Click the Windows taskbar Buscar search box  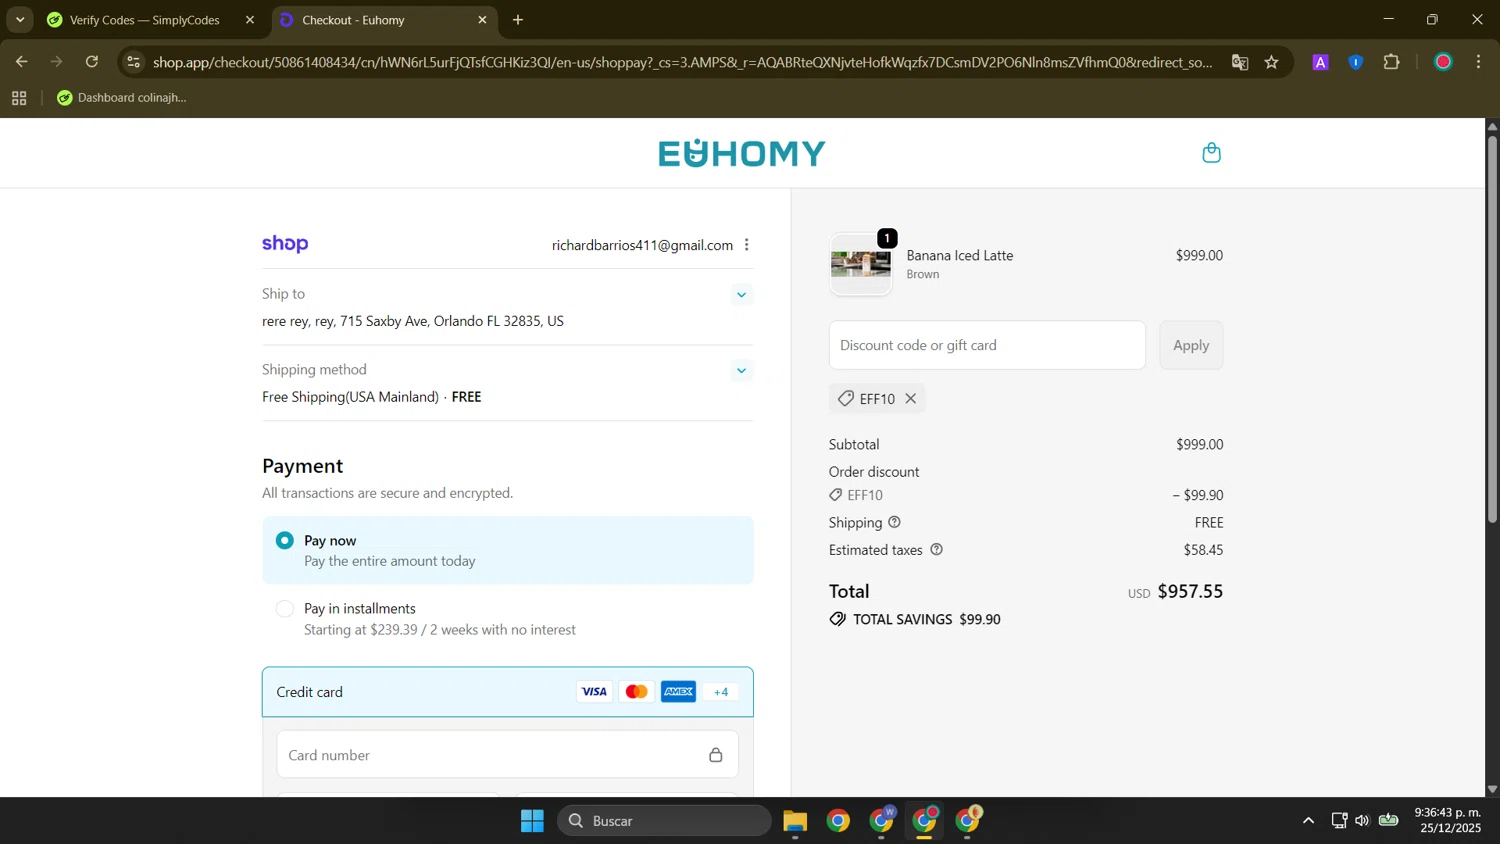(x=664, y=821)
